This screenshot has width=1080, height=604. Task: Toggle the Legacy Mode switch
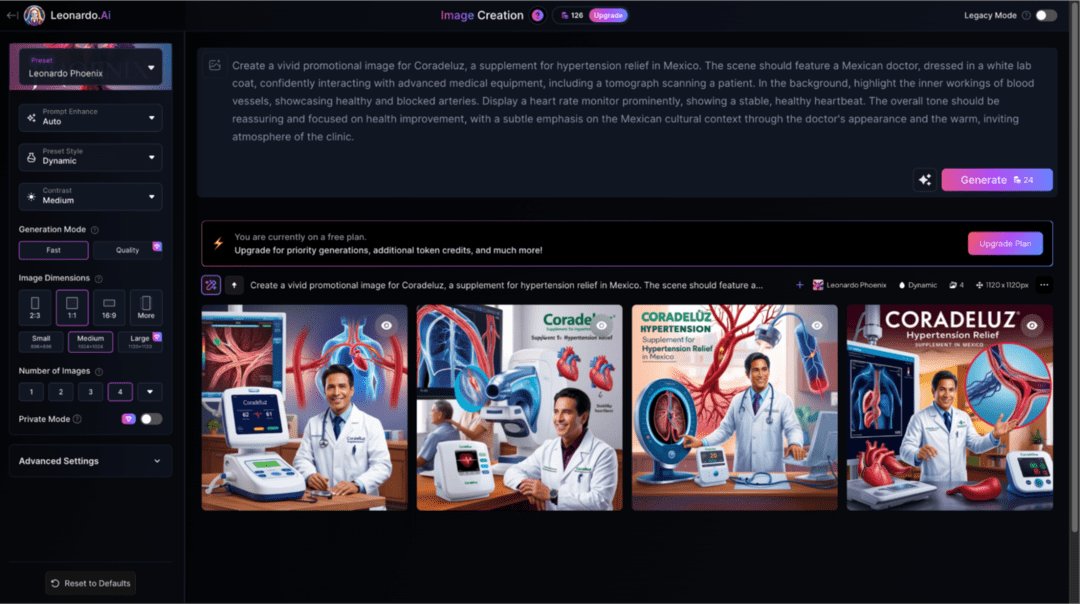1045,15
